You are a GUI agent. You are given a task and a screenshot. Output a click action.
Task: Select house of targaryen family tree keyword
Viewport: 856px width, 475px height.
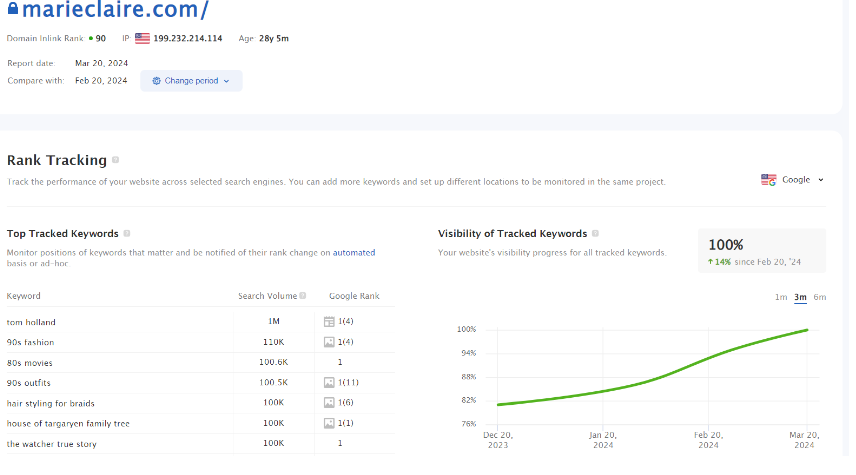pos(68,424)
